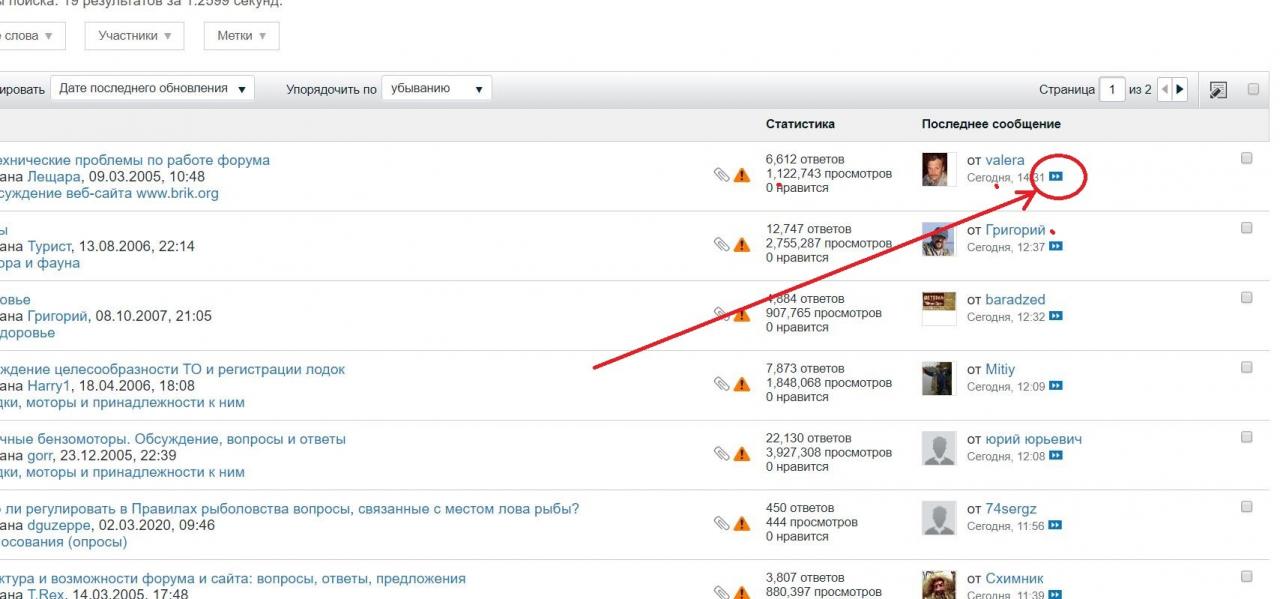This screenshot has width=1280, height=599.
Task: Click warning icon in 1,122,743 views row
Action: tap(742, 175)
